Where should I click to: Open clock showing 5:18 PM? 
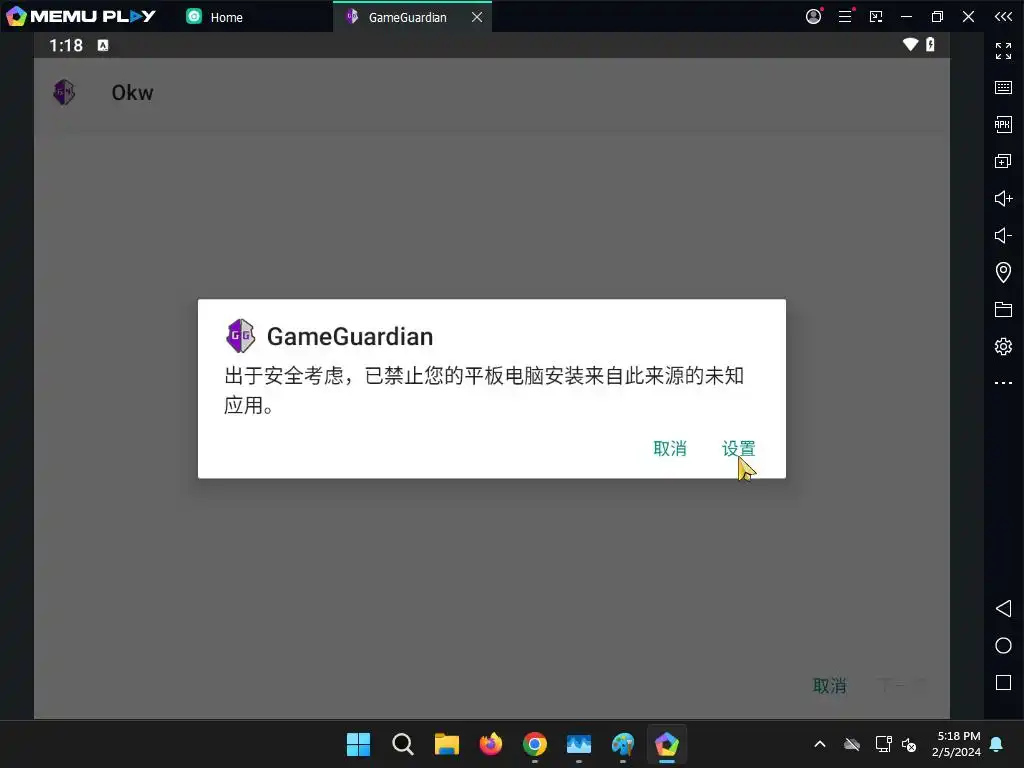(956, 744)
